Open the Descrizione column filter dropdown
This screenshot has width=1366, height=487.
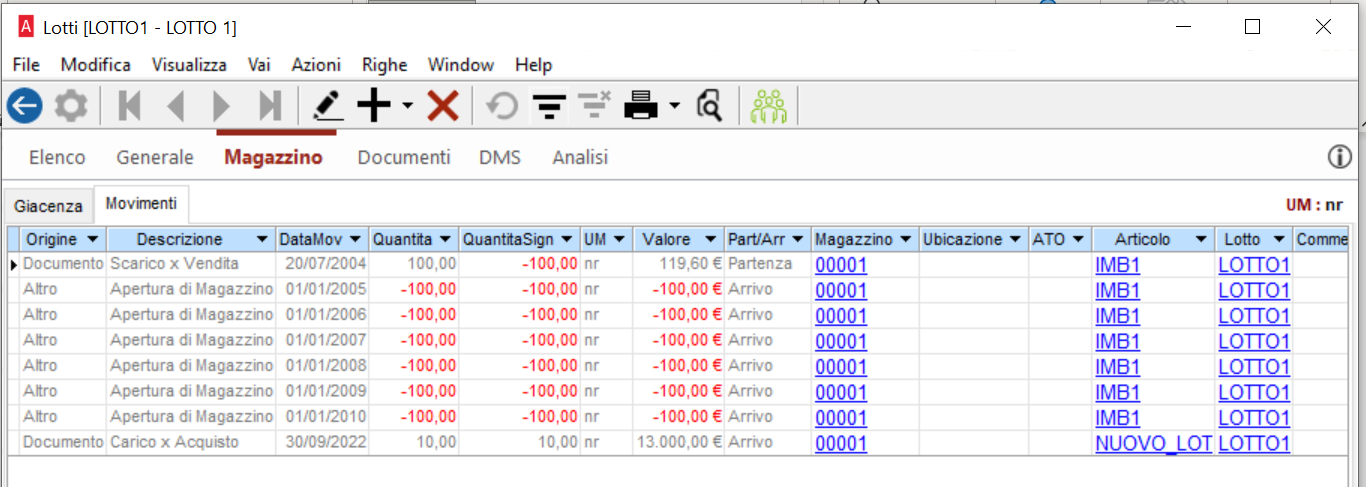click(262, 240)
